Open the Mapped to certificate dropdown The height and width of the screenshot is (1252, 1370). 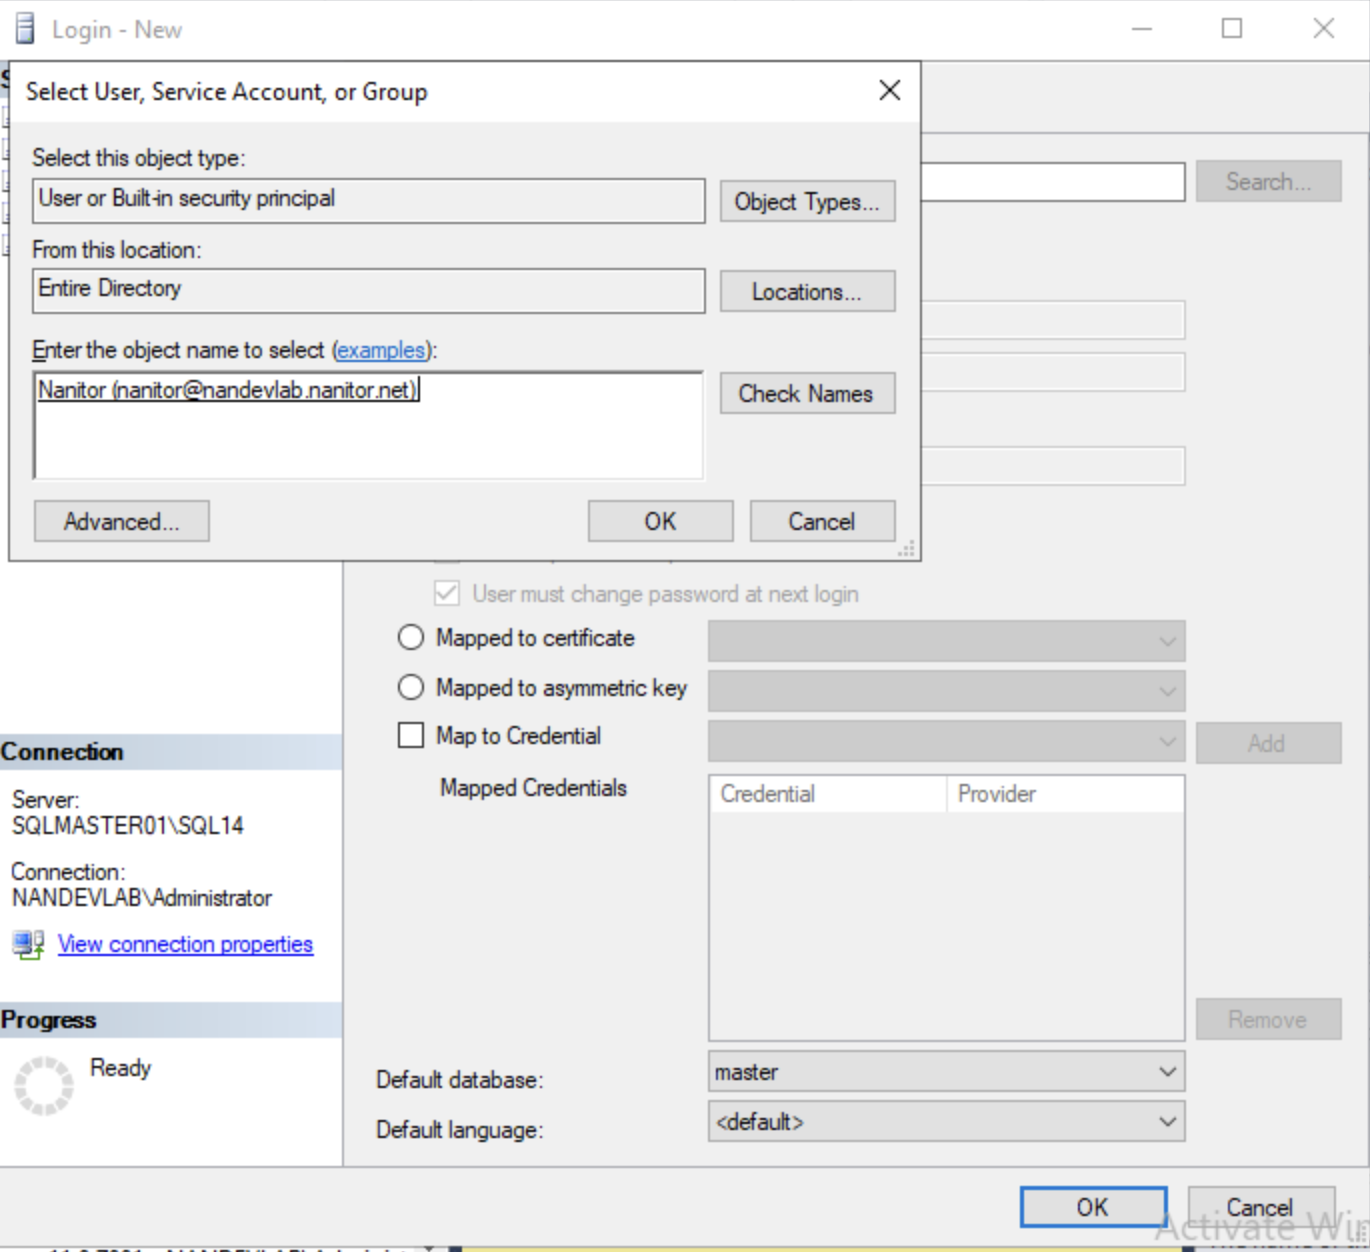(x=945, y=641)
